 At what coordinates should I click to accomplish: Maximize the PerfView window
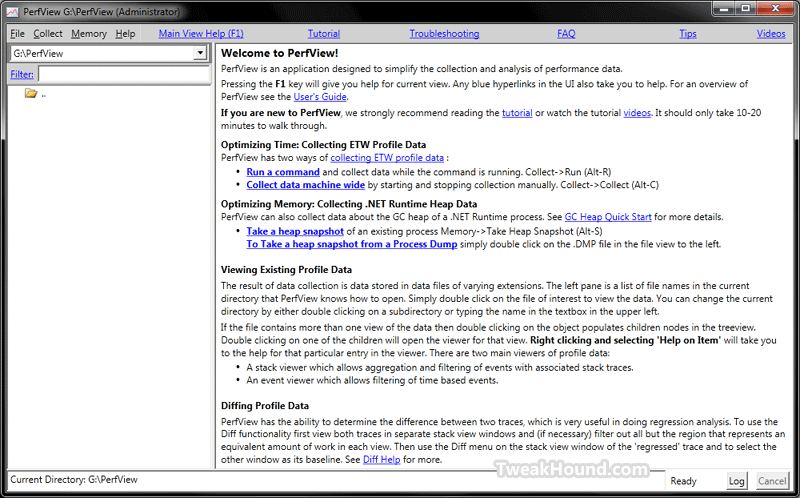(746, 9)
